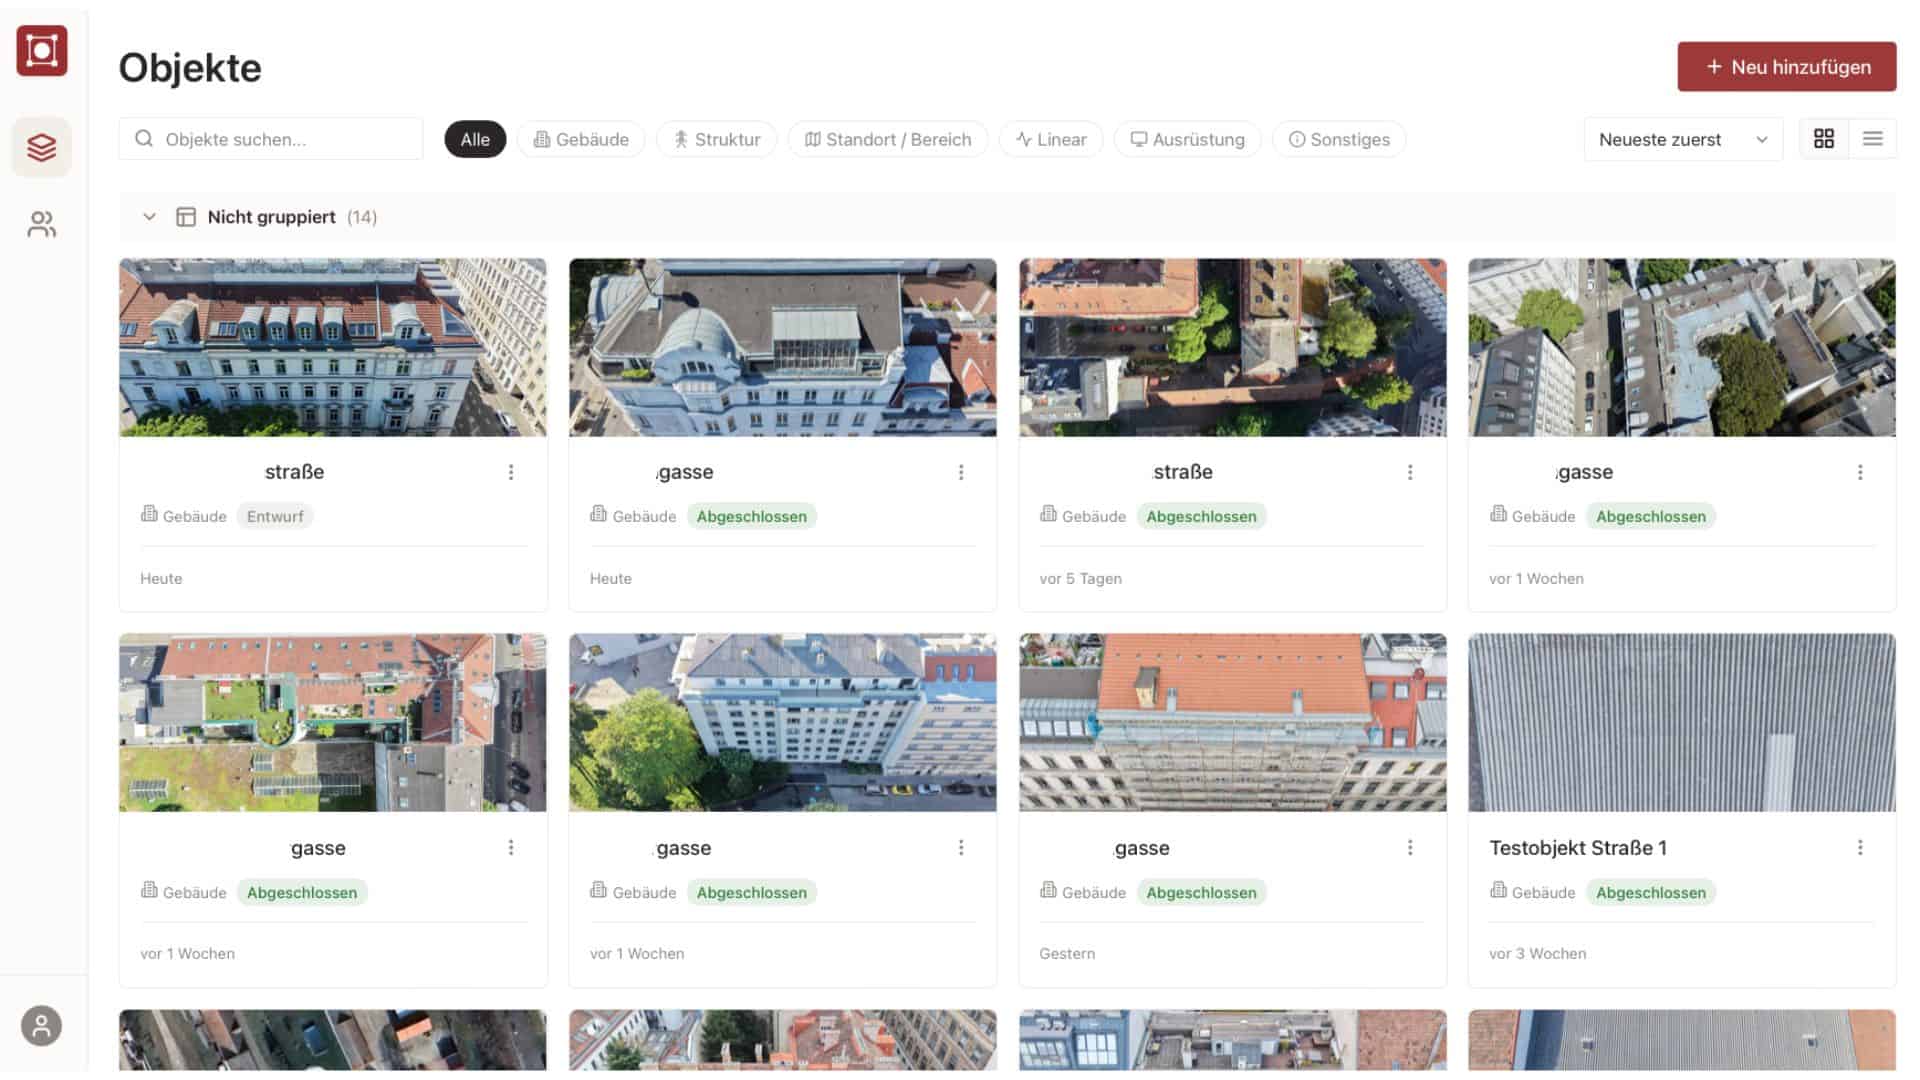The width and height of the screenshot is (1920, 1080).
Task: Open the menu for the vor 5 Tagen straße card
Action: point(1410,472)
